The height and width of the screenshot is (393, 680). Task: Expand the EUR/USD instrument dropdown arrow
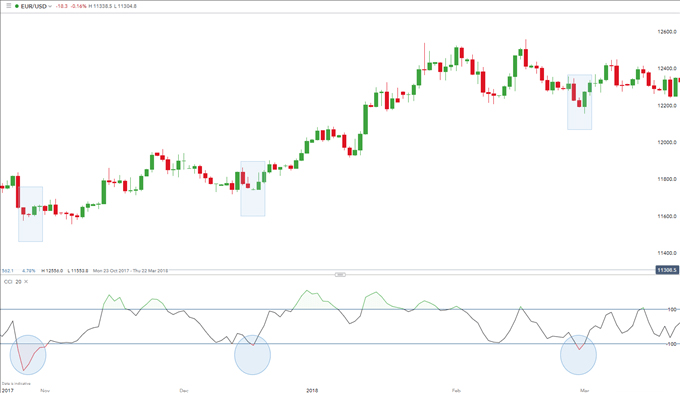click(x=50, y=7)
